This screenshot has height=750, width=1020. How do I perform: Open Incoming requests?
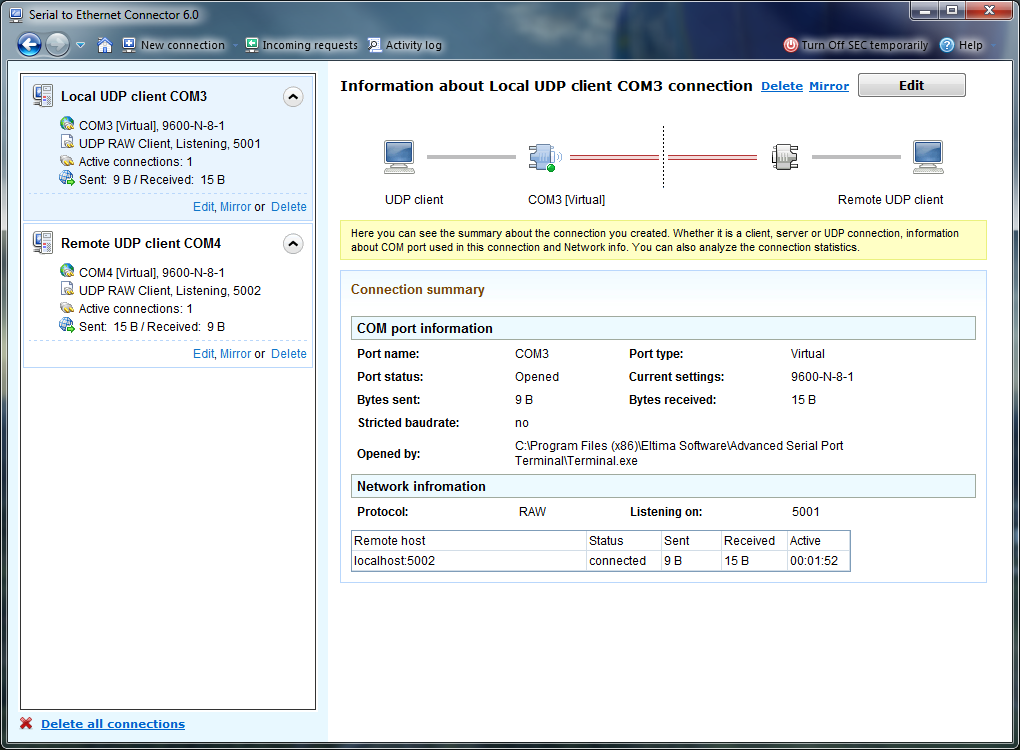click(x=301, y=45)
